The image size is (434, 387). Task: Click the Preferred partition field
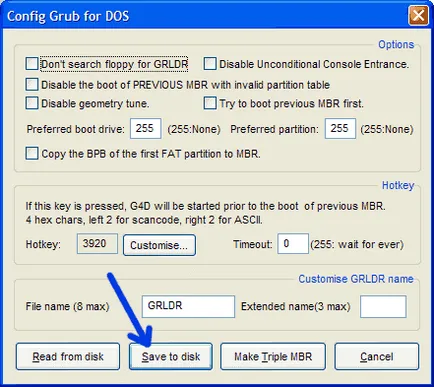[340, 128]
